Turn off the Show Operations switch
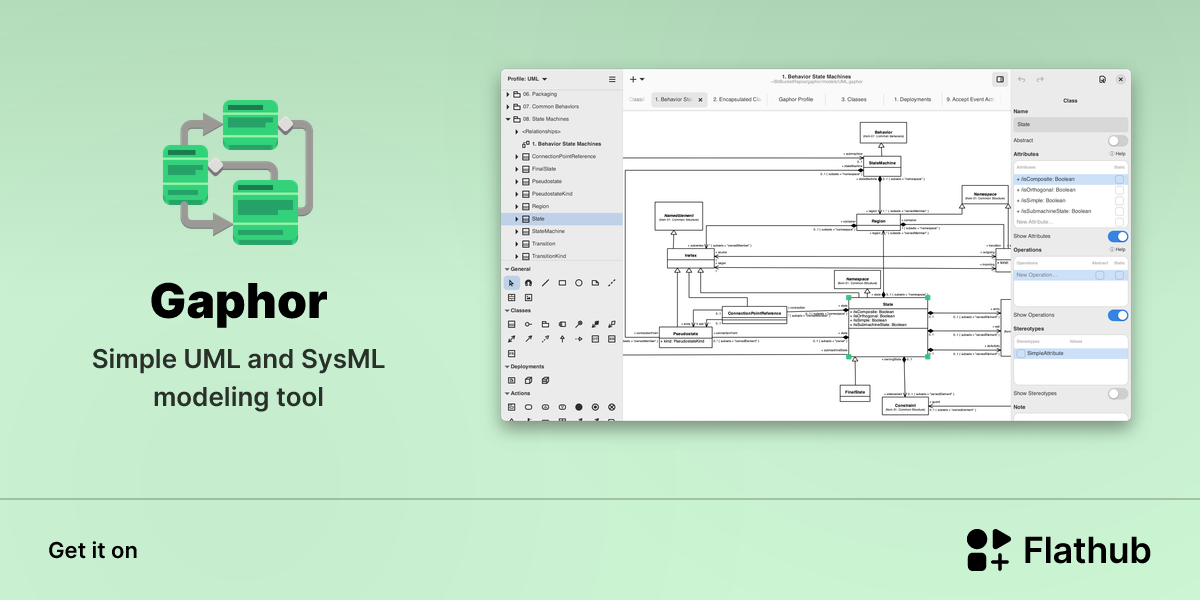This screenshot has width=1200, height=600. 1118,315
